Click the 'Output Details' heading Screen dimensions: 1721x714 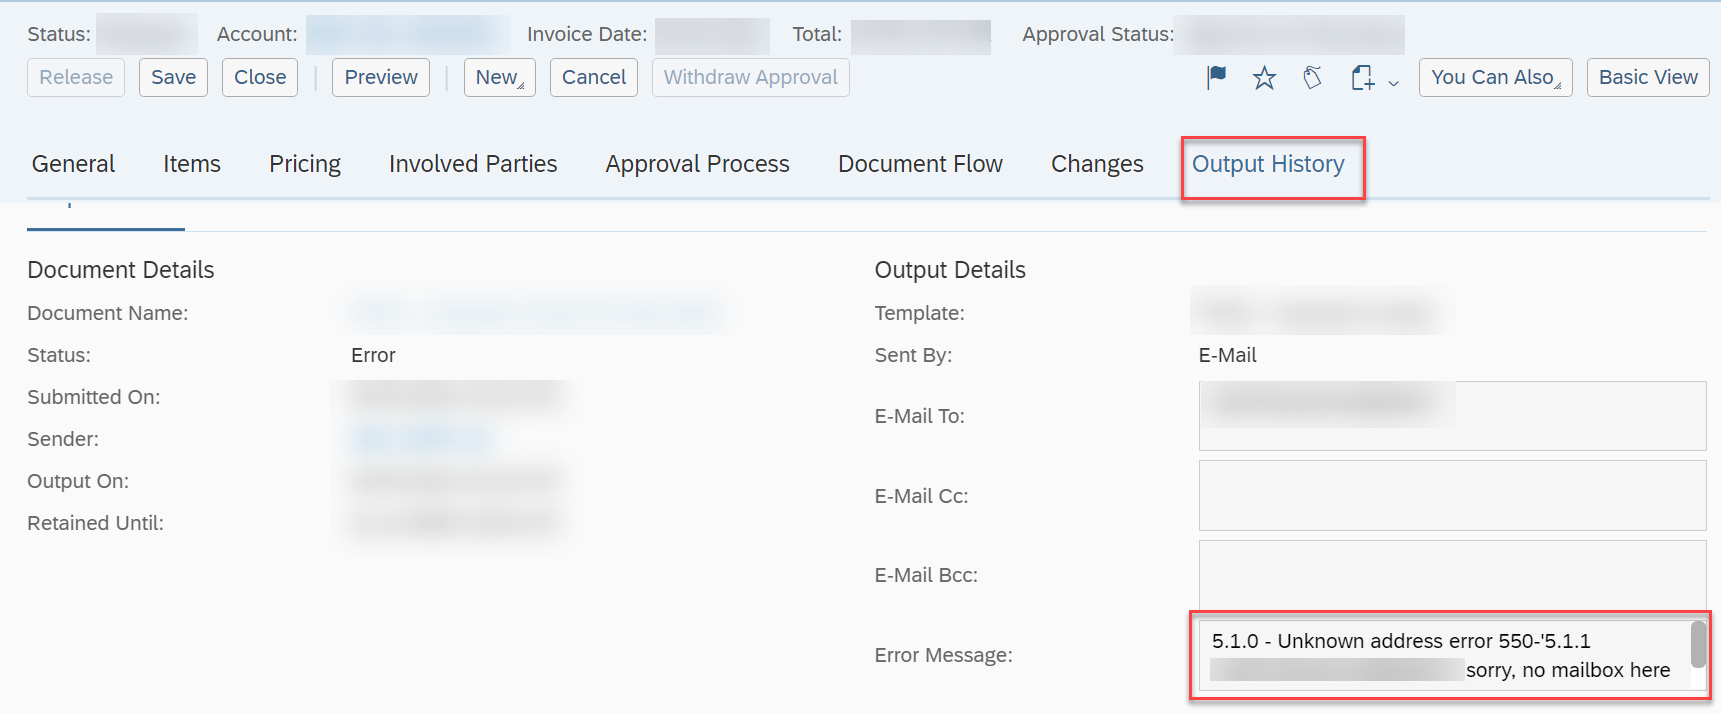[950, 270]
